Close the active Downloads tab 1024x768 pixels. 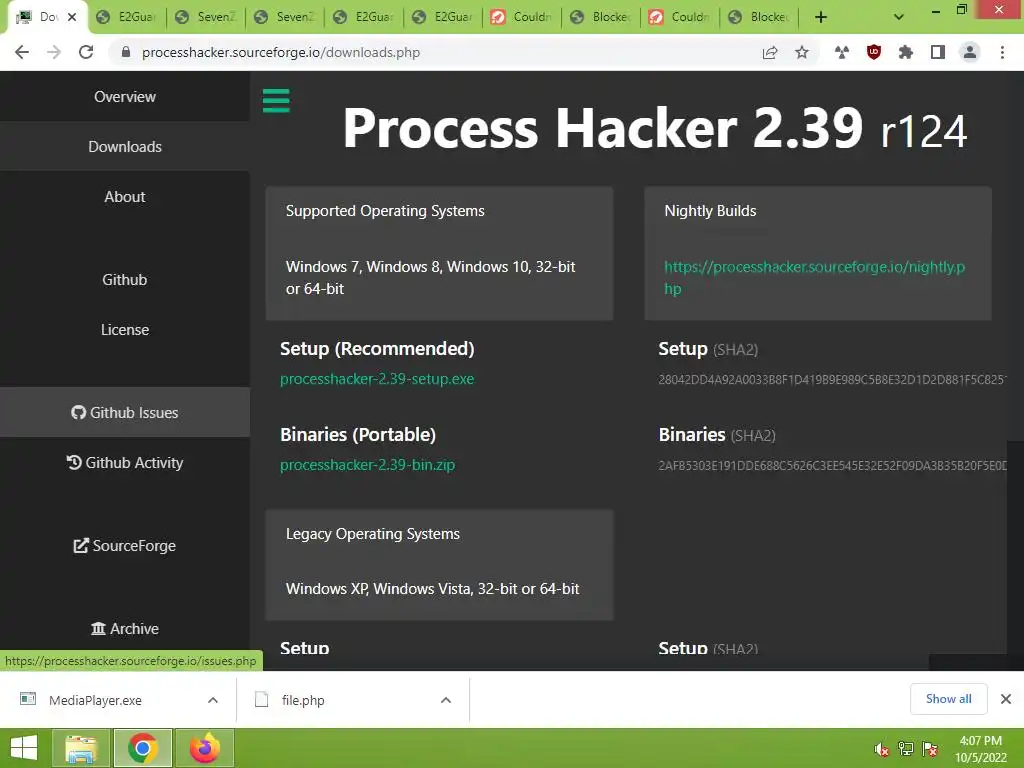point(72,17)
